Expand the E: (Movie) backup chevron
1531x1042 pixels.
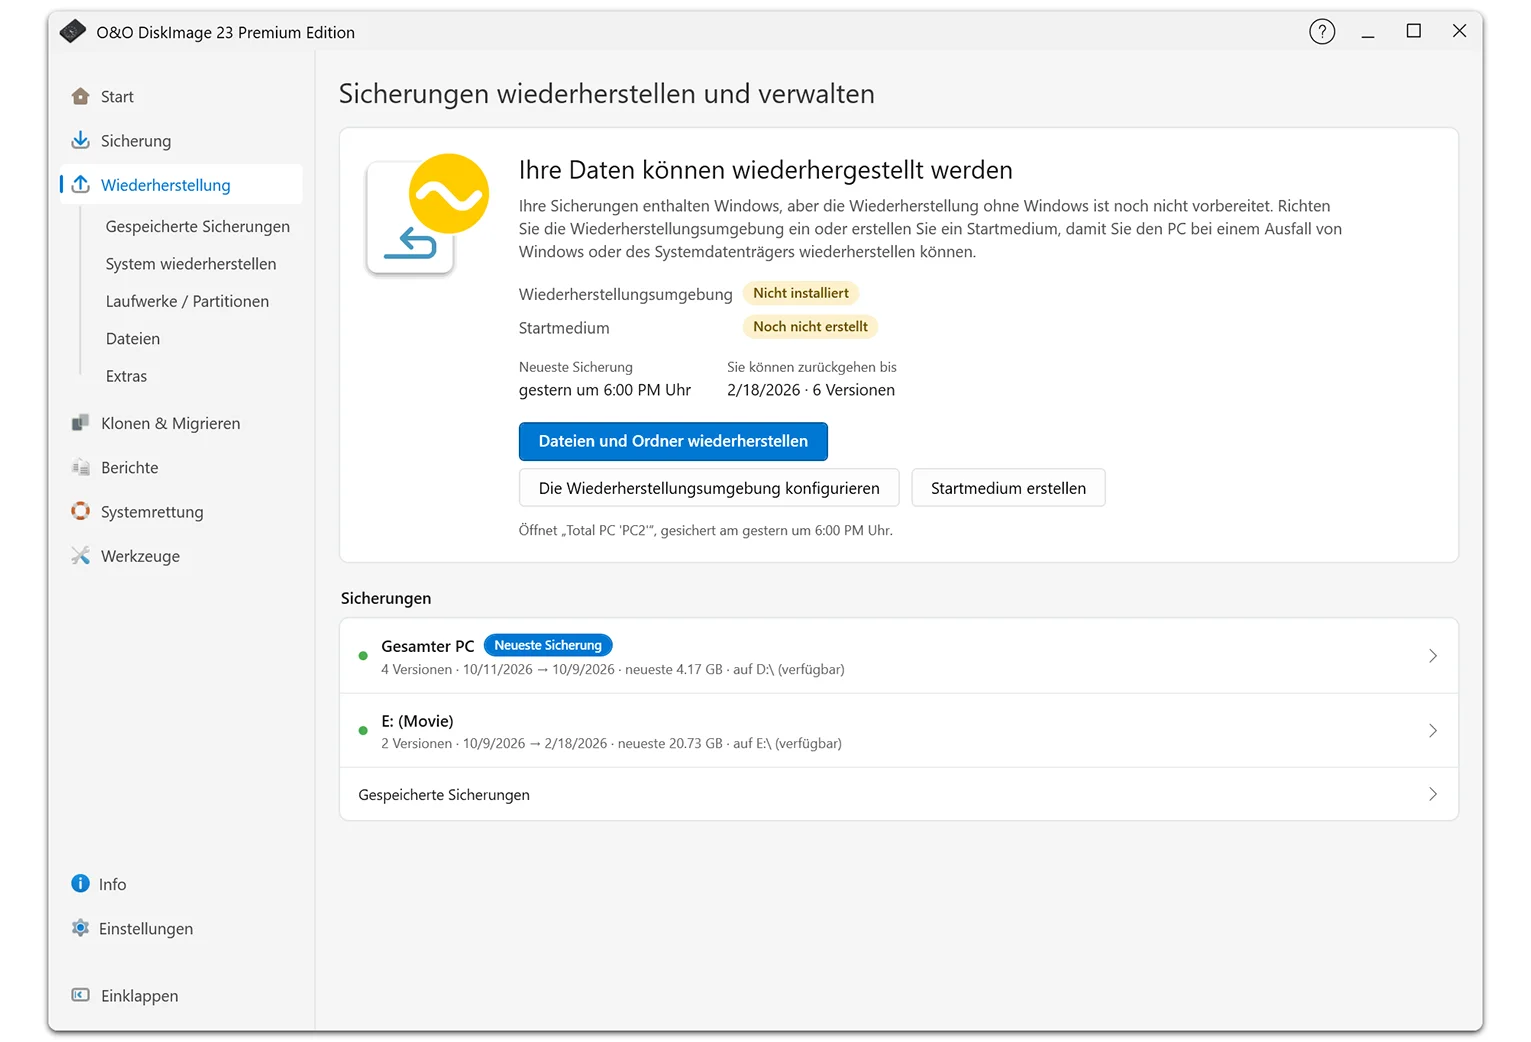pyautogui.click(x=1433, y=731)
